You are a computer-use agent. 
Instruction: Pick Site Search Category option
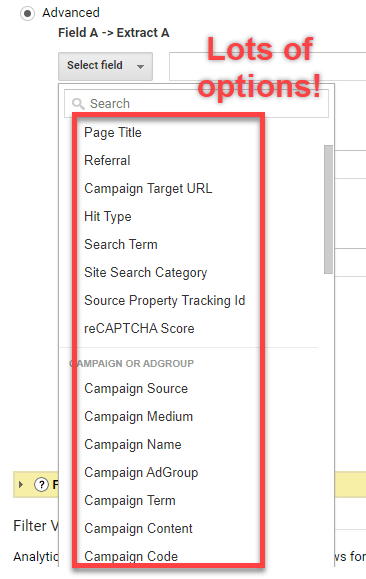tap(146, 273)
